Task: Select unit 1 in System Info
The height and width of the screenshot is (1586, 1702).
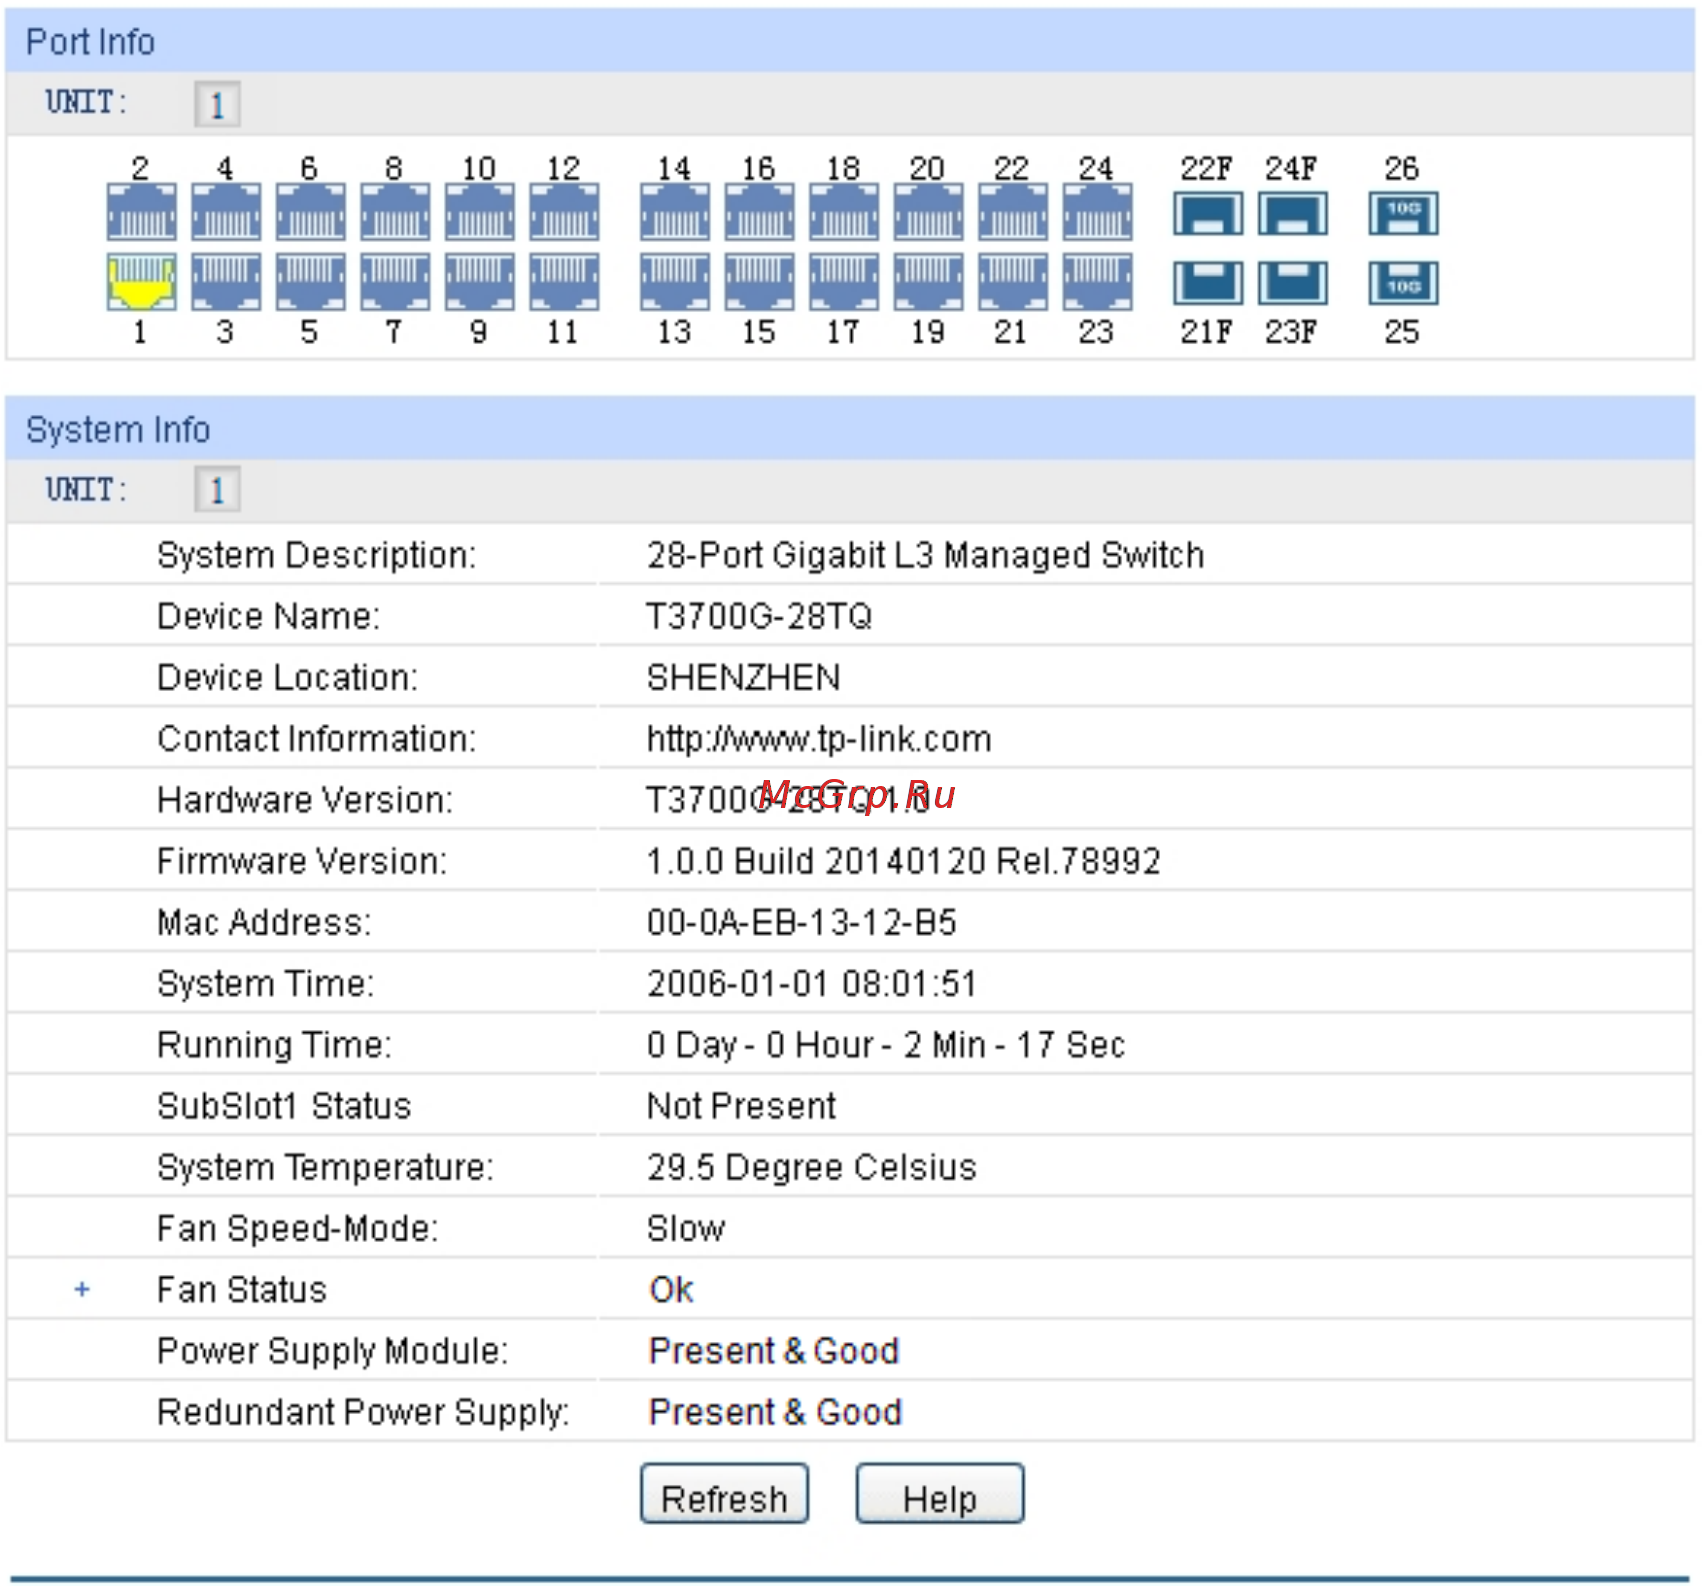Action: pyautogui.click(x=217, y=489)
